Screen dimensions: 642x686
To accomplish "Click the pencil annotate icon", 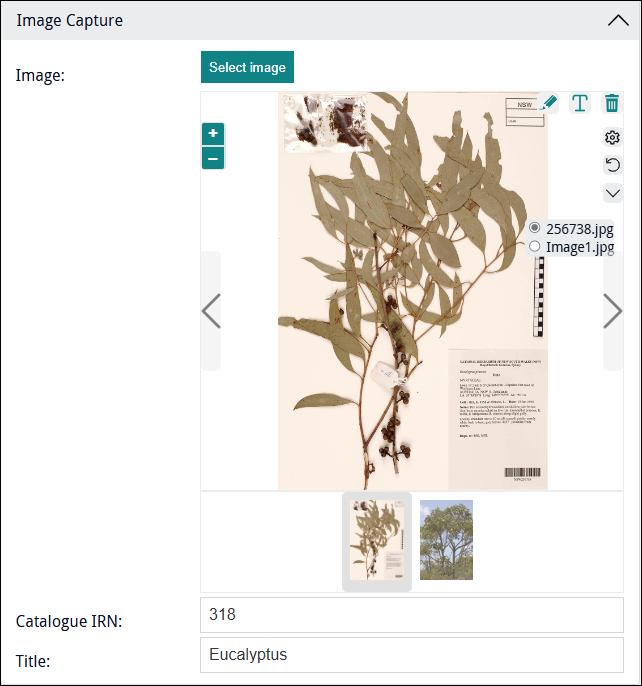I will pyautogui.click(x=548, y=103).
